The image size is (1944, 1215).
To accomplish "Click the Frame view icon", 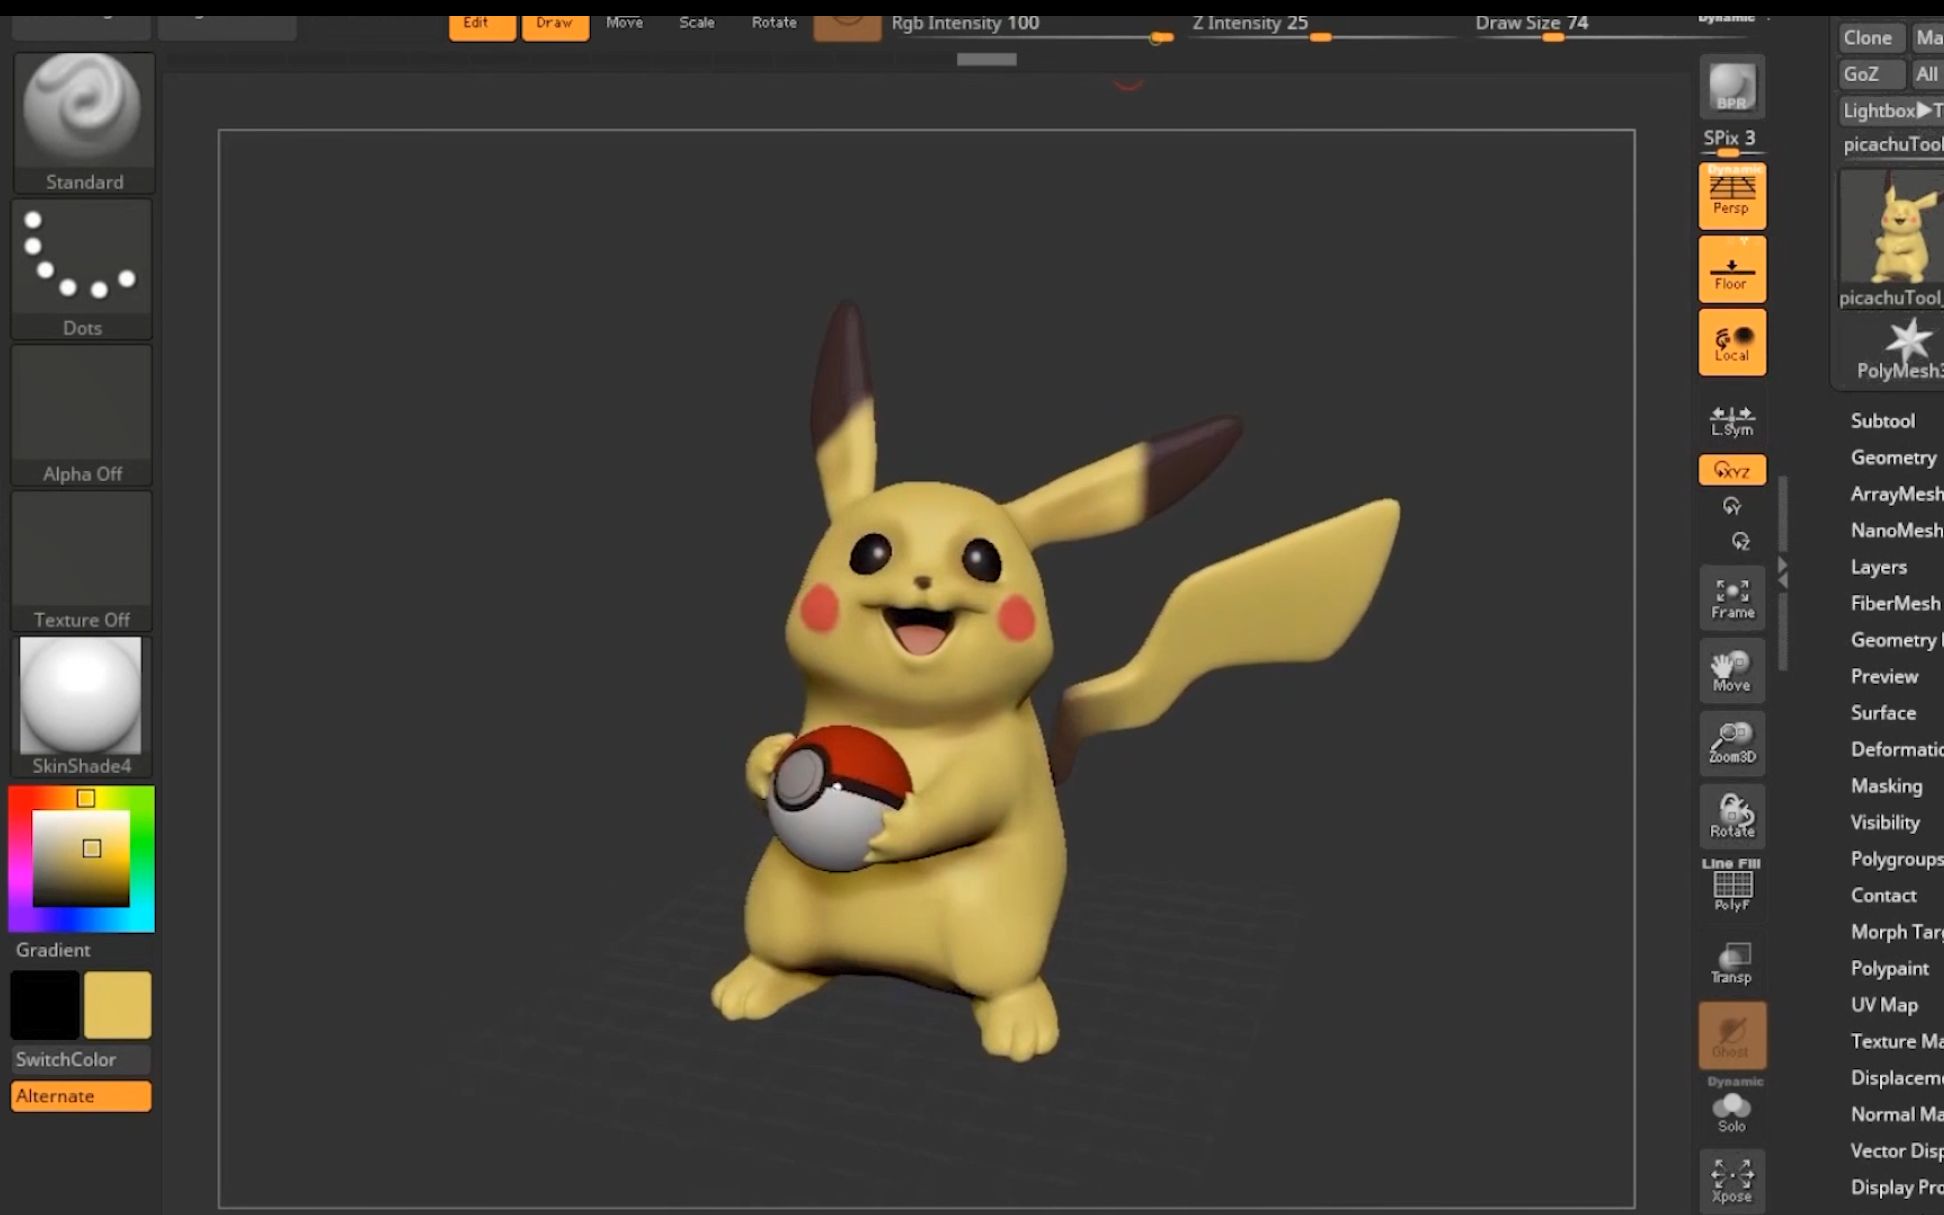I will (x=1731, y=597).
